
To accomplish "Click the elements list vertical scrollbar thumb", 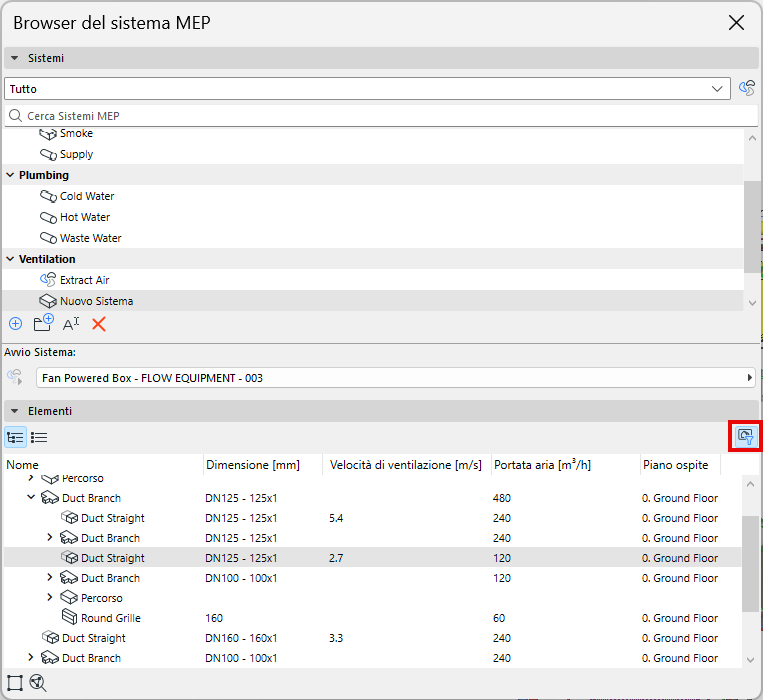I will click(750, 563).
